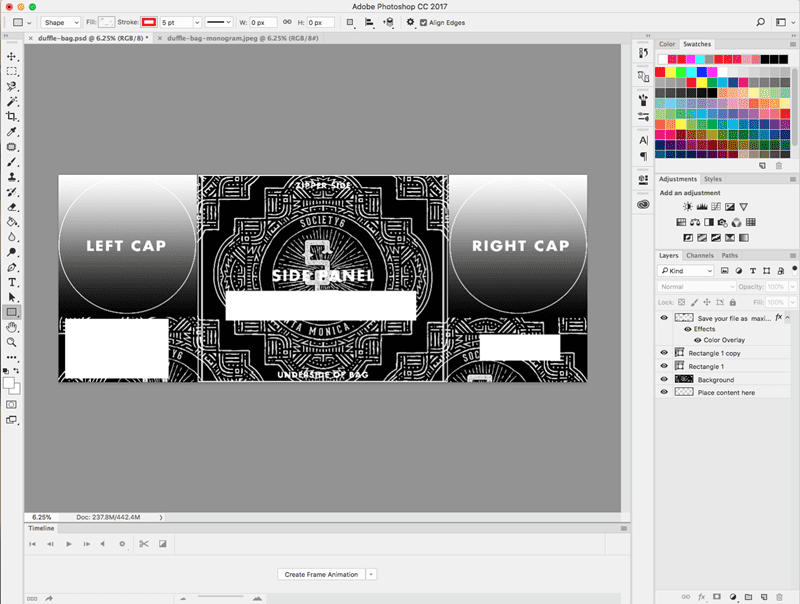
Task: Switch to duffle-bag-monogram.jpeg document tab
Action: (x=242, y=38)
